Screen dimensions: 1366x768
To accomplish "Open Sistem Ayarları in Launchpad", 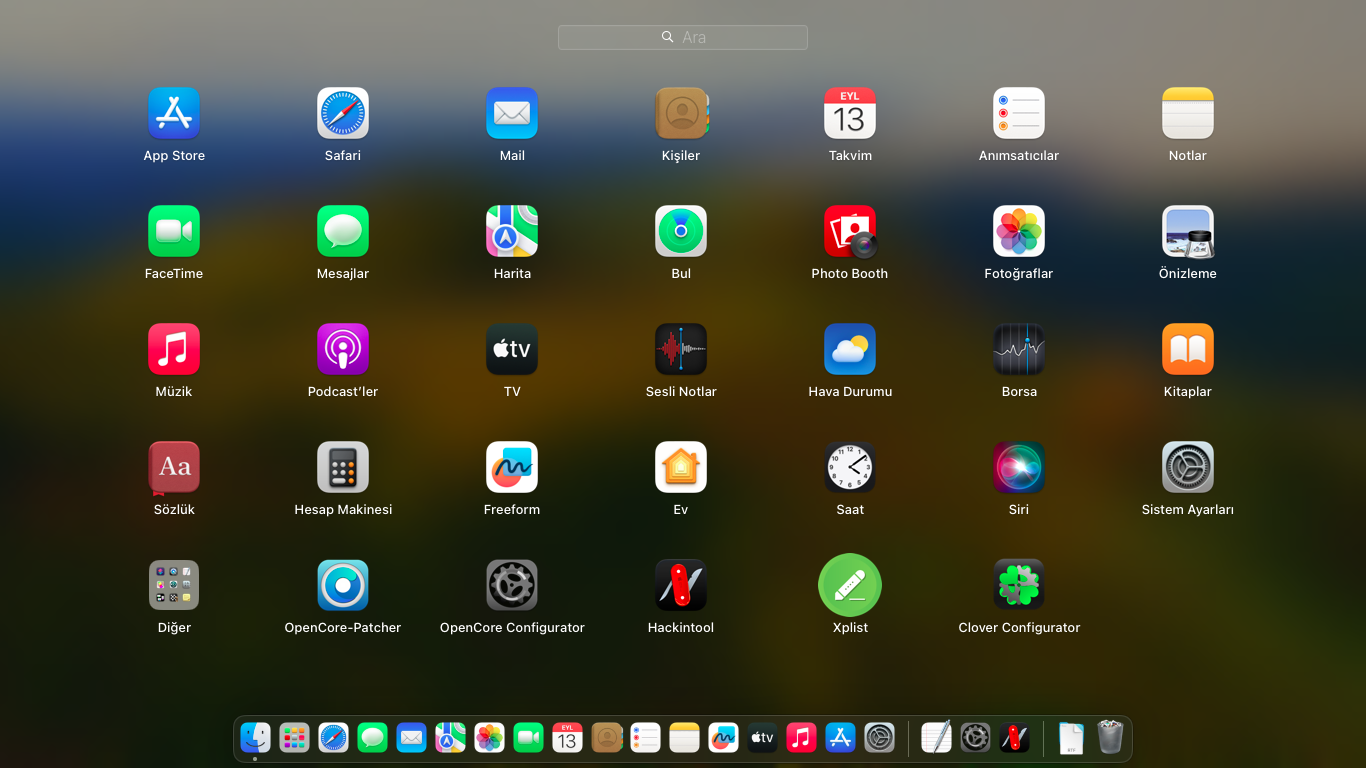I will tap(1188, 468).
